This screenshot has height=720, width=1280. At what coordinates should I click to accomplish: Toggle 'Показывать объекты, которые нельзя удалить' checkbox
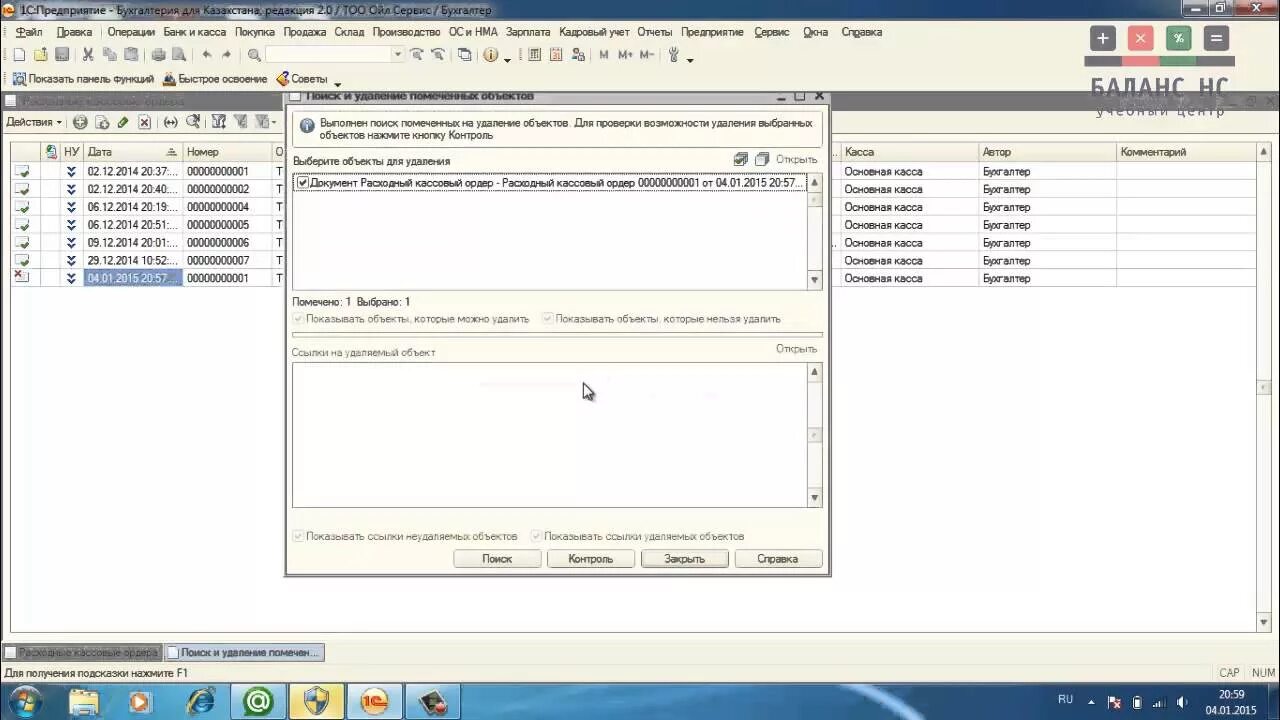547,319
